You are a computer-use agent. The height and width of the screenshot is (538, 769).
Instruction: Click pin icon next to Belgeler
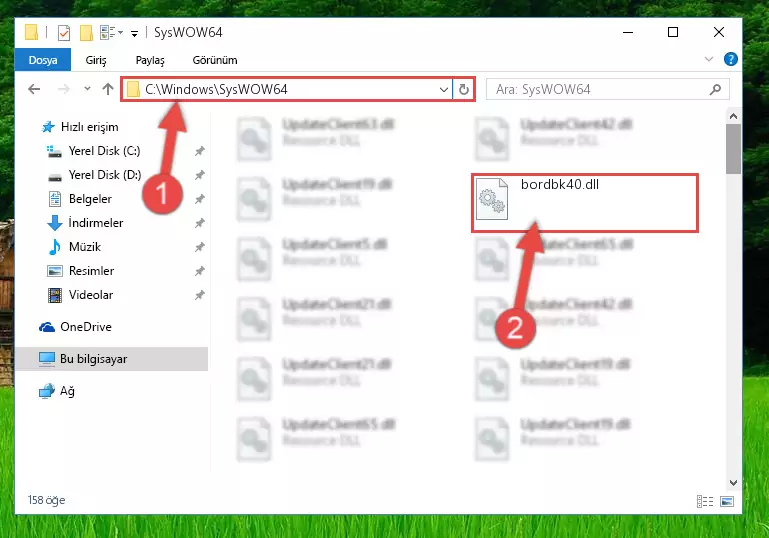click(200, 199)
